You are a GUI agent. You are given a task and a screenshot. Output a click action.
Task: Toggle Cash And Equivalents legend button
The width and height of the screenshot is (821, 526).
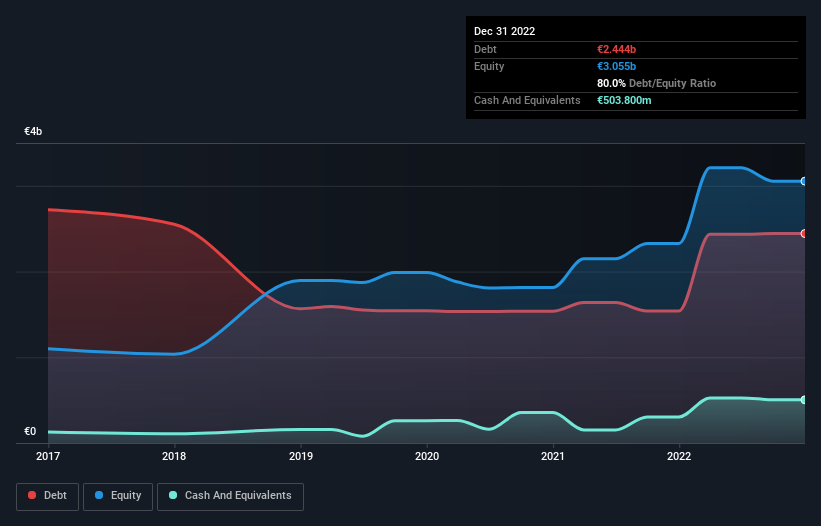230,496
